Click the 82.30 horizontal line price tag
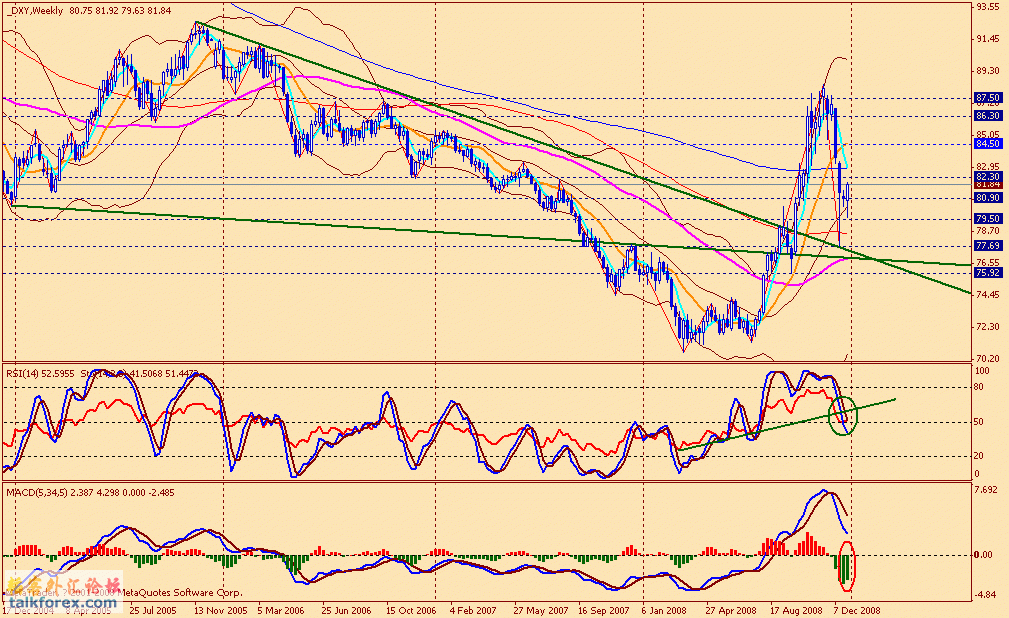This screenshot has height=618, width=1009. [x=988, y=176]
